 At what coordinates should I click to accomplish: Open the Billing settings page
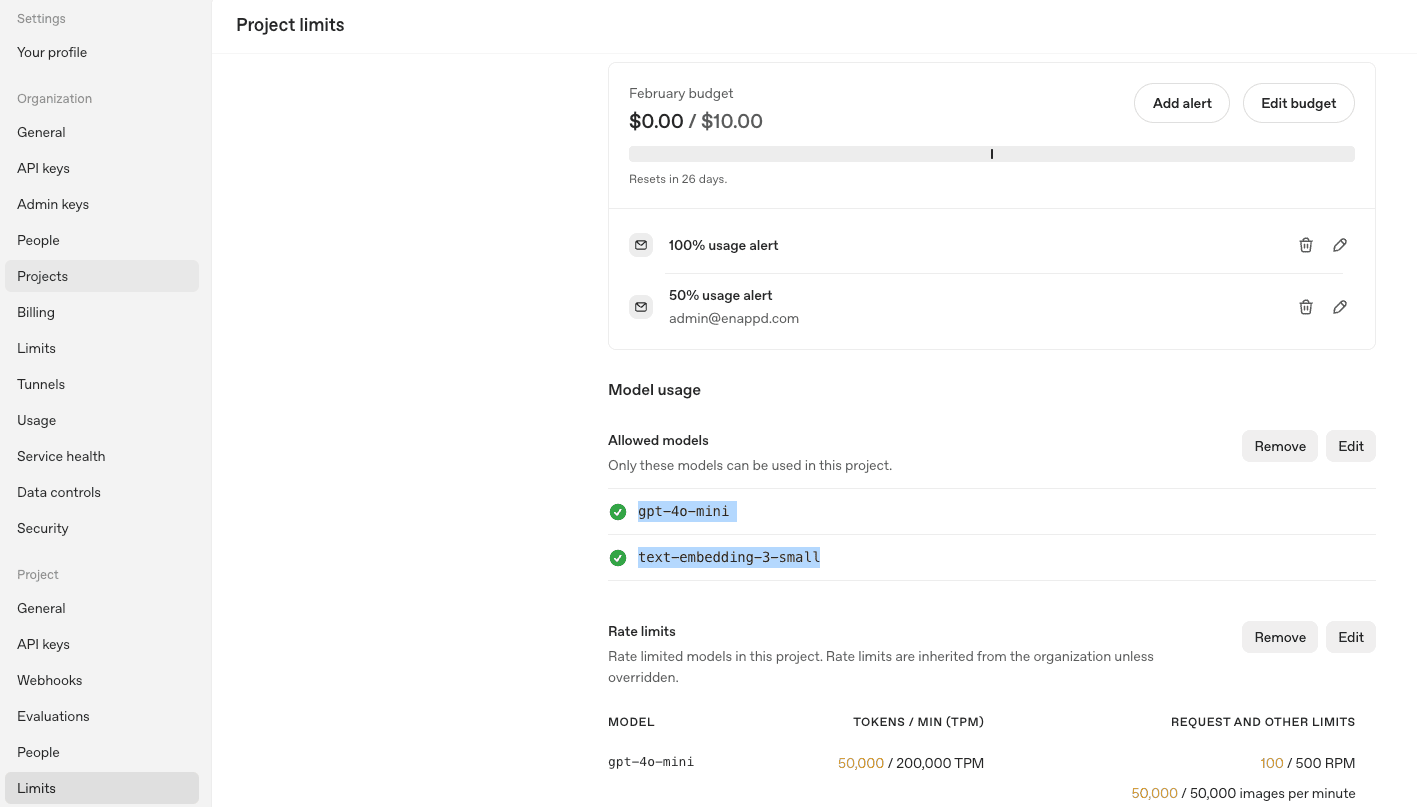pyautogui.click(x=35, y=312)
